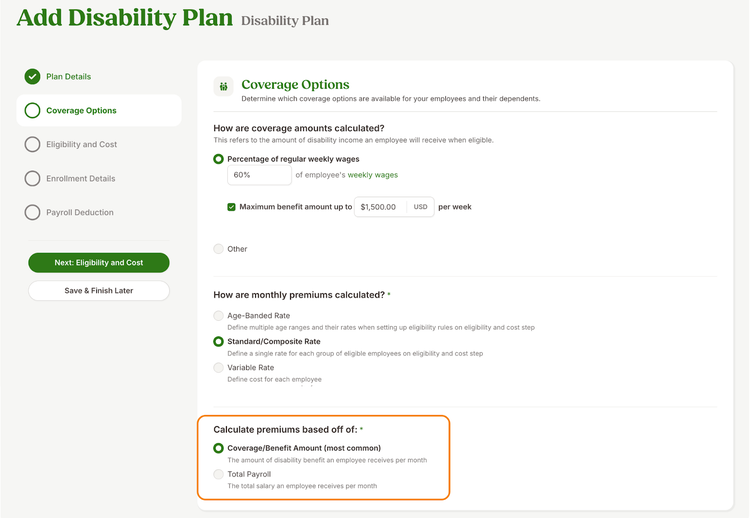Click the Plan Details green checkmark icon
750x518 pixels.
pyautogui.click(x=33, y=77)
